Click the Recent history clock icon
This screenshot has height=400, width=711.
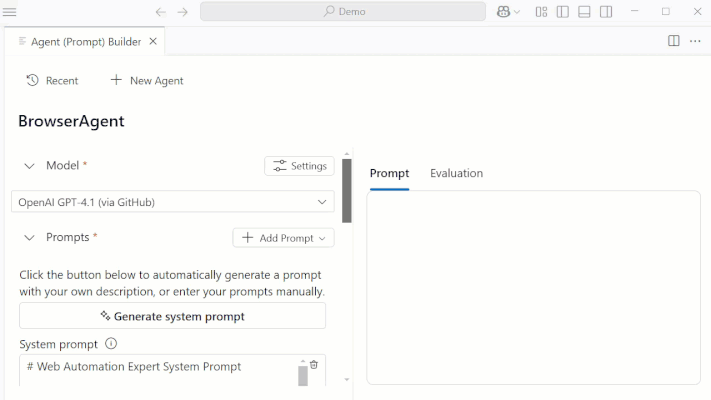[32, 80]
